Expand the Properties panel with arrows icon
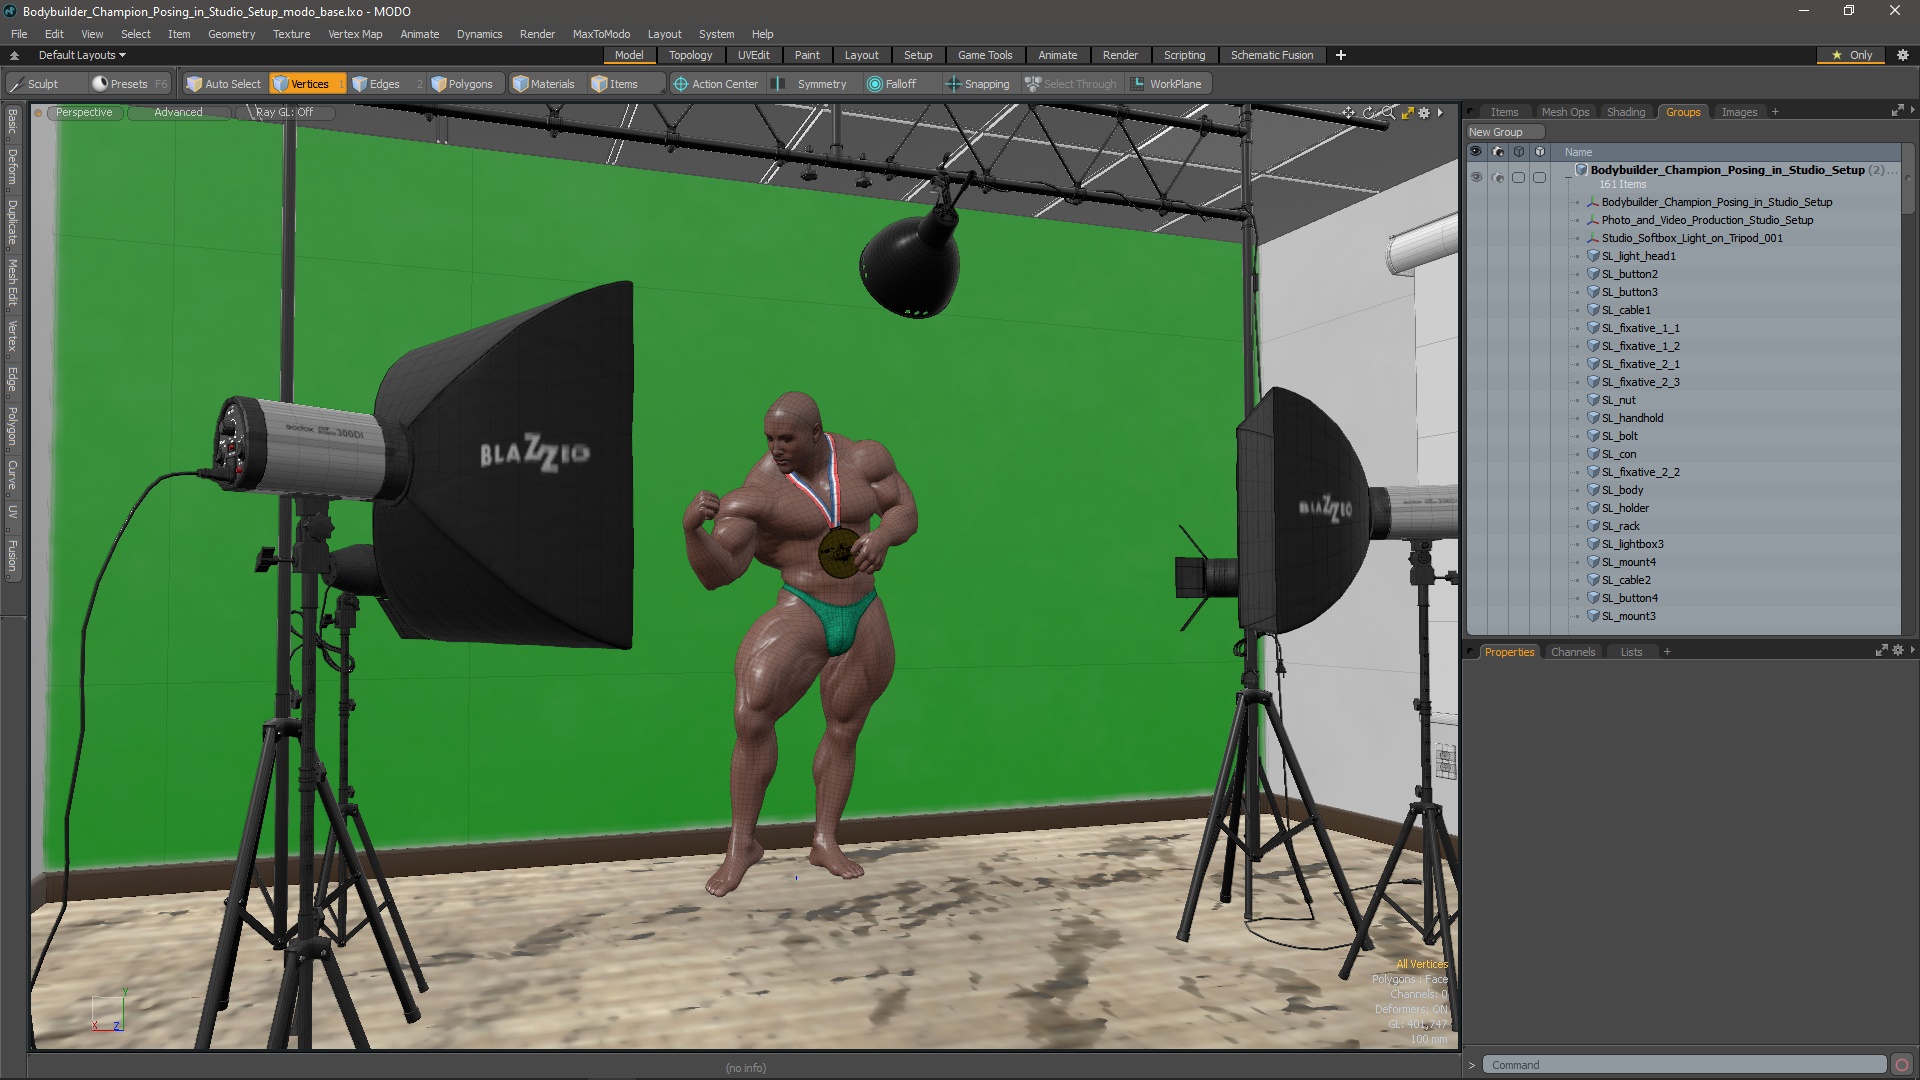The width and height of the screenshot is (1920, 1080). [1881, 651]
